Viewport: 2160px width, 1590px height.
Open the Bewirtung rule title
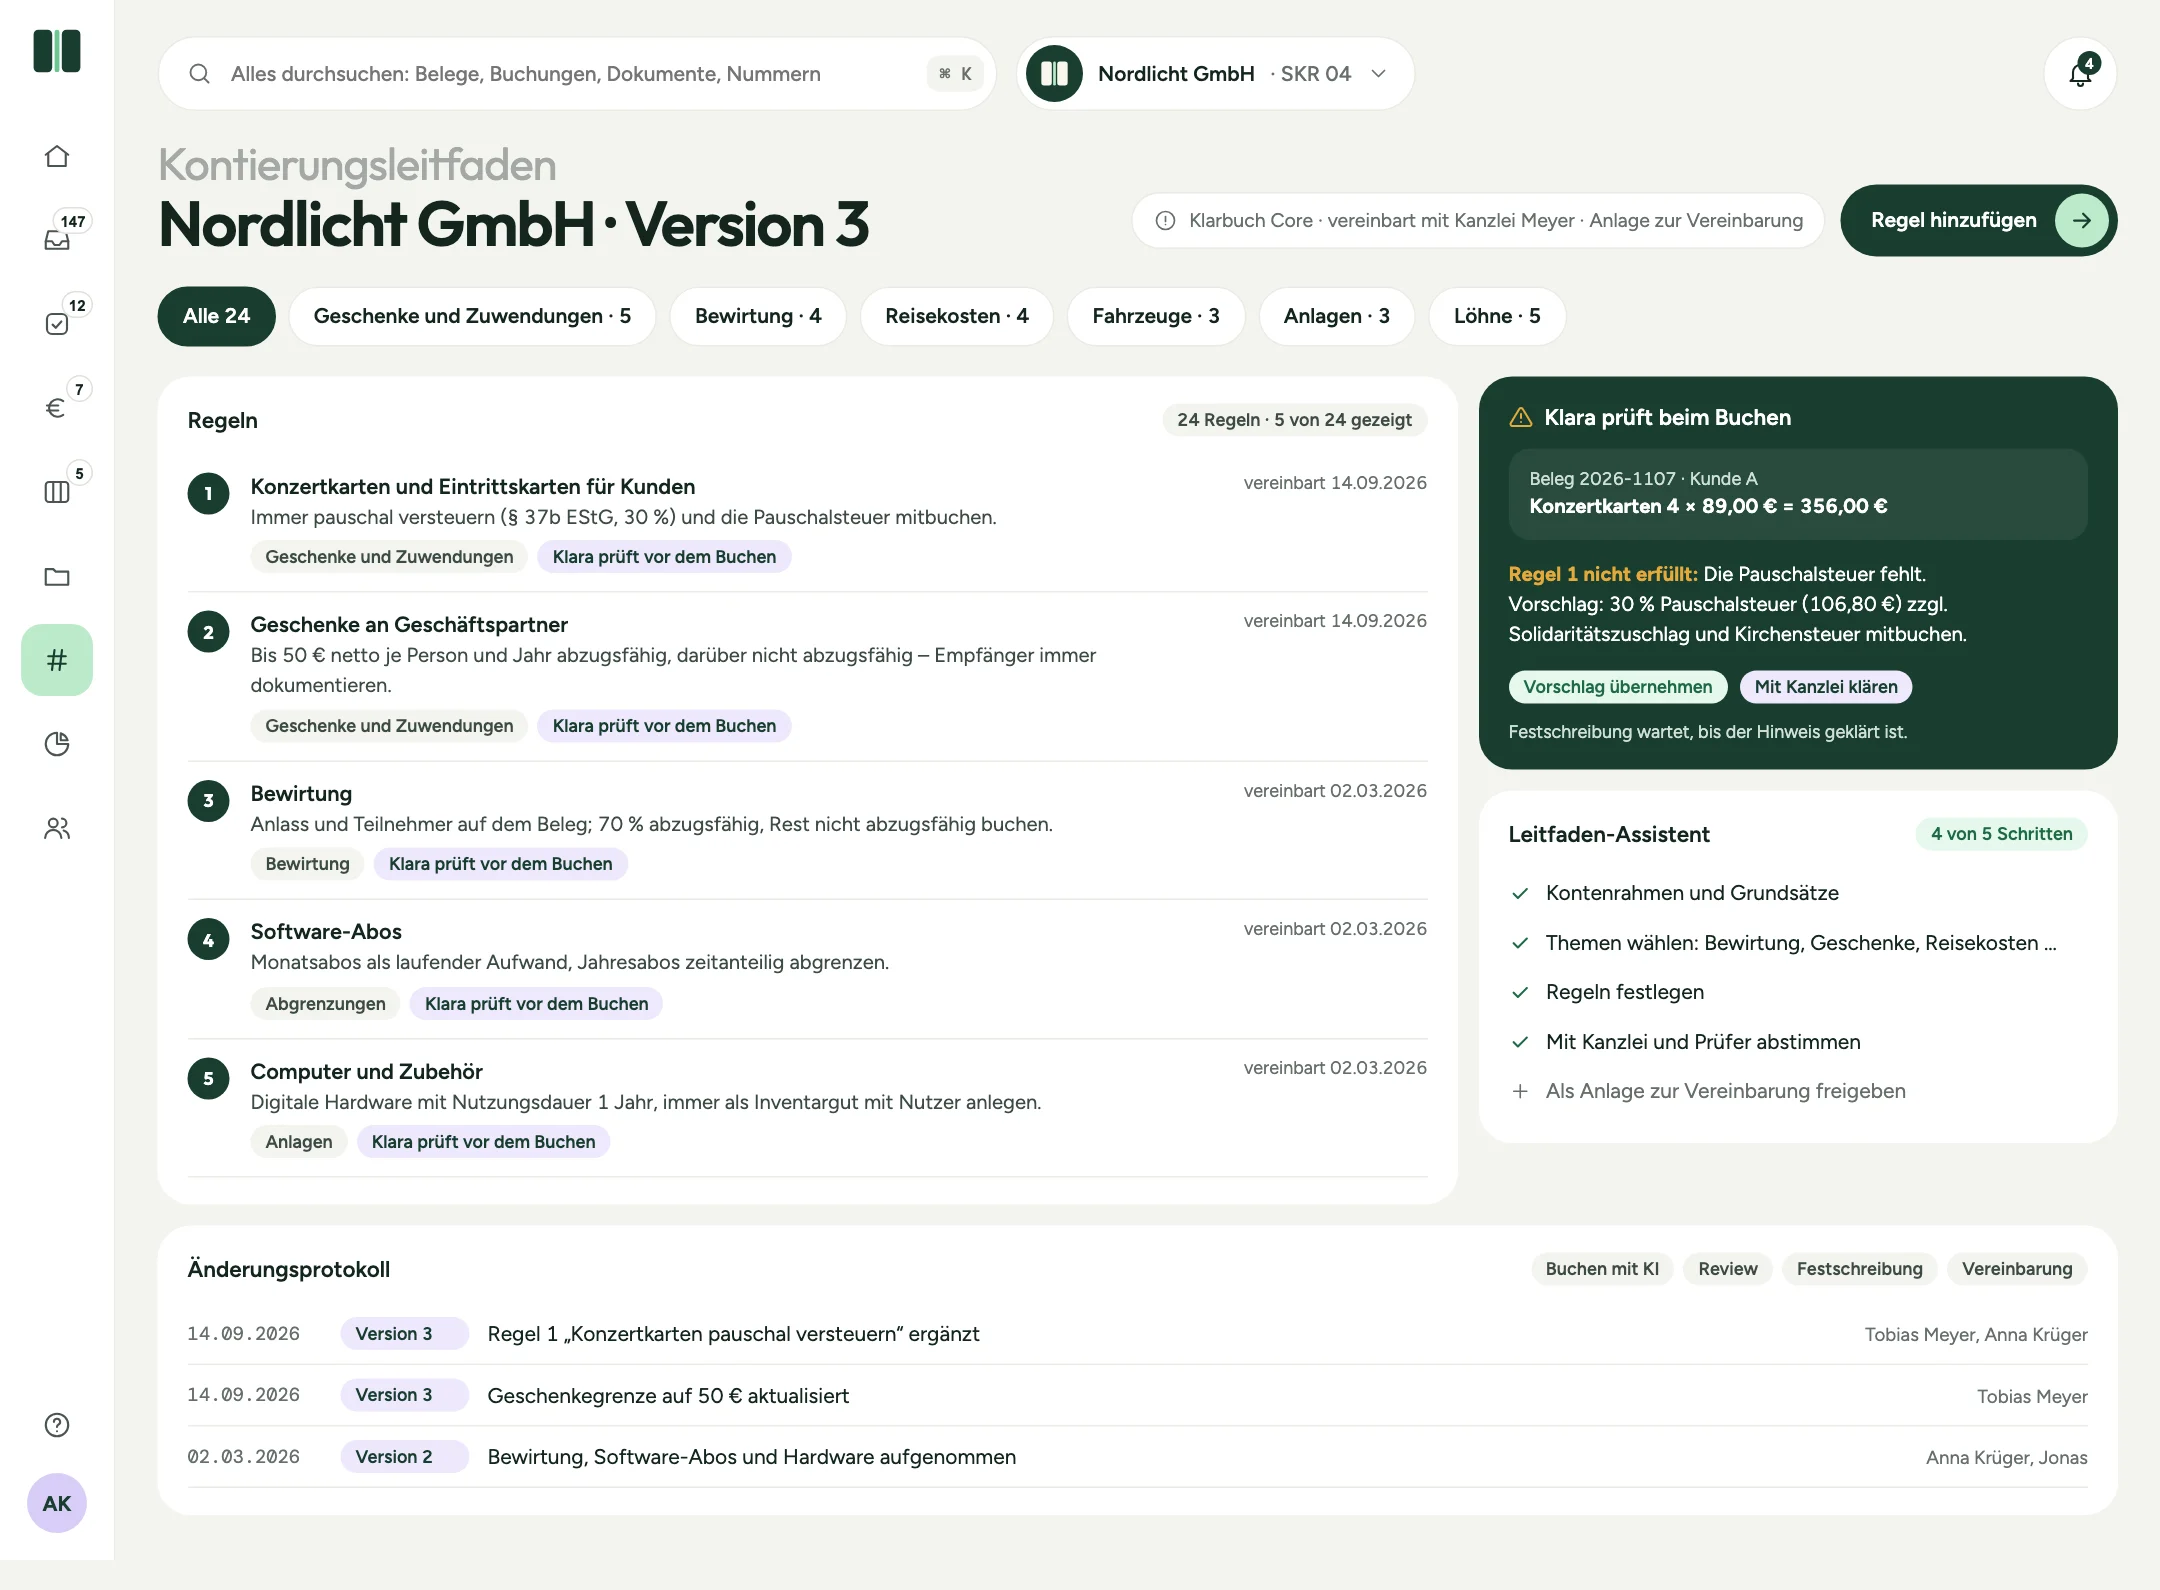(x=301, y=794)
